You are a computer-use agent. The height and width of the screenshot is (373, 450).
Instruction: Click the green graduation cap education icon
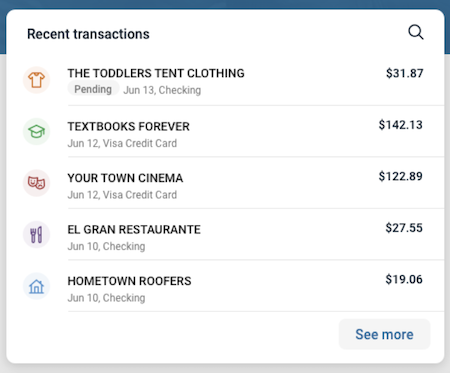pyautogui.click(x=36, y=131)
